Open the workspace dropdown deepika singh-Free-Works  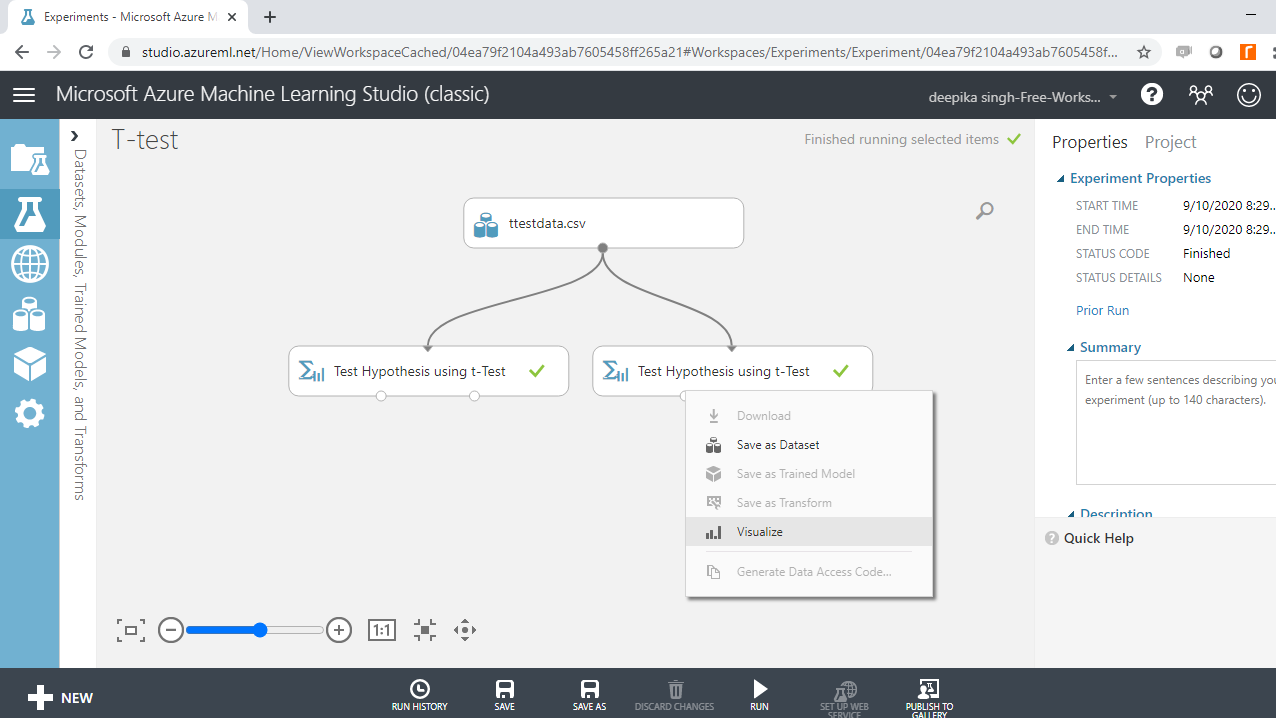pos(1024,97)
